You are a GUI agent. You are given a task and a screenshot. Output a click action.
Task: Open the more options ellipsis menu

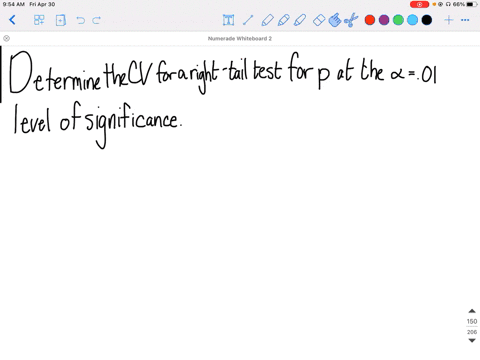tap(465, 20)
